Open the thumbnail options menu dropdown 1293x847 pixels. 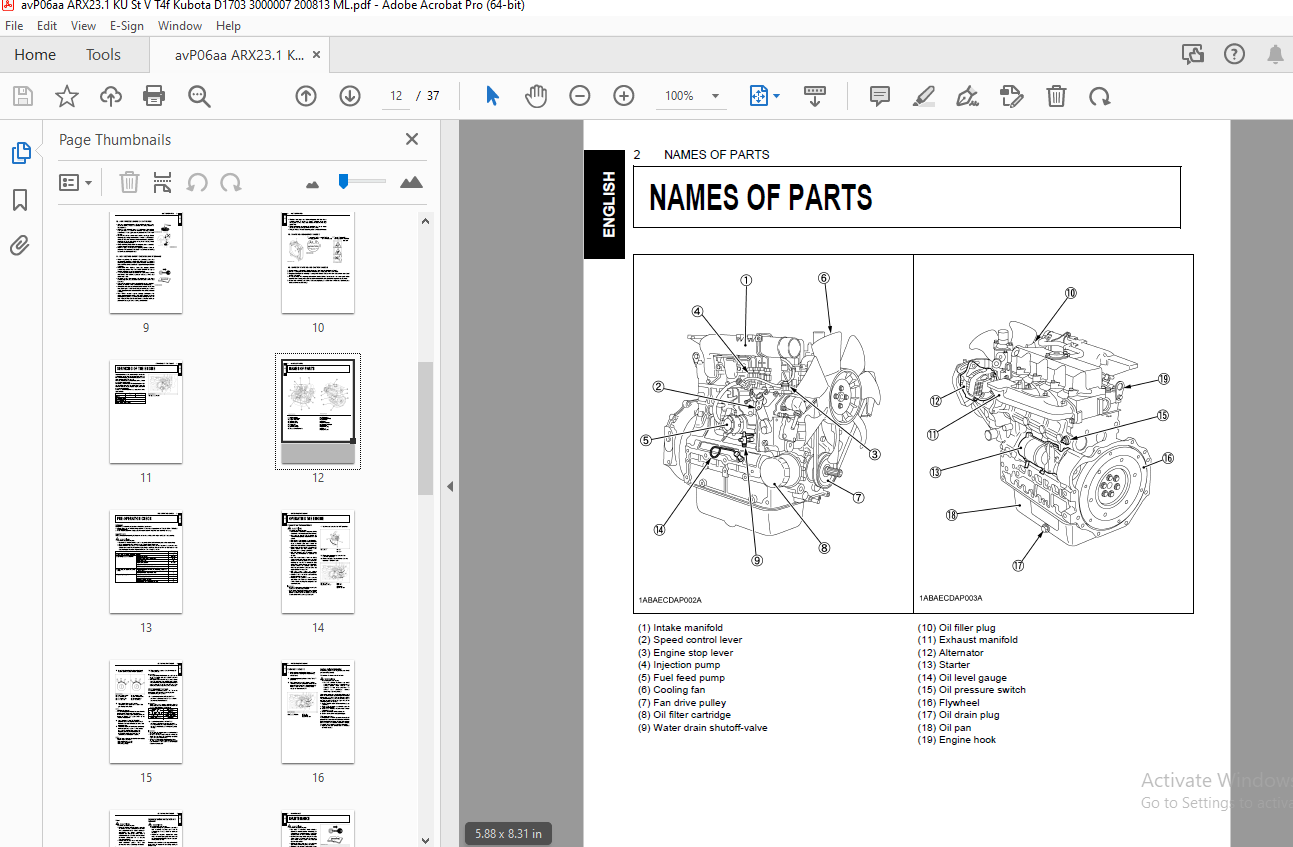(76, 183)
